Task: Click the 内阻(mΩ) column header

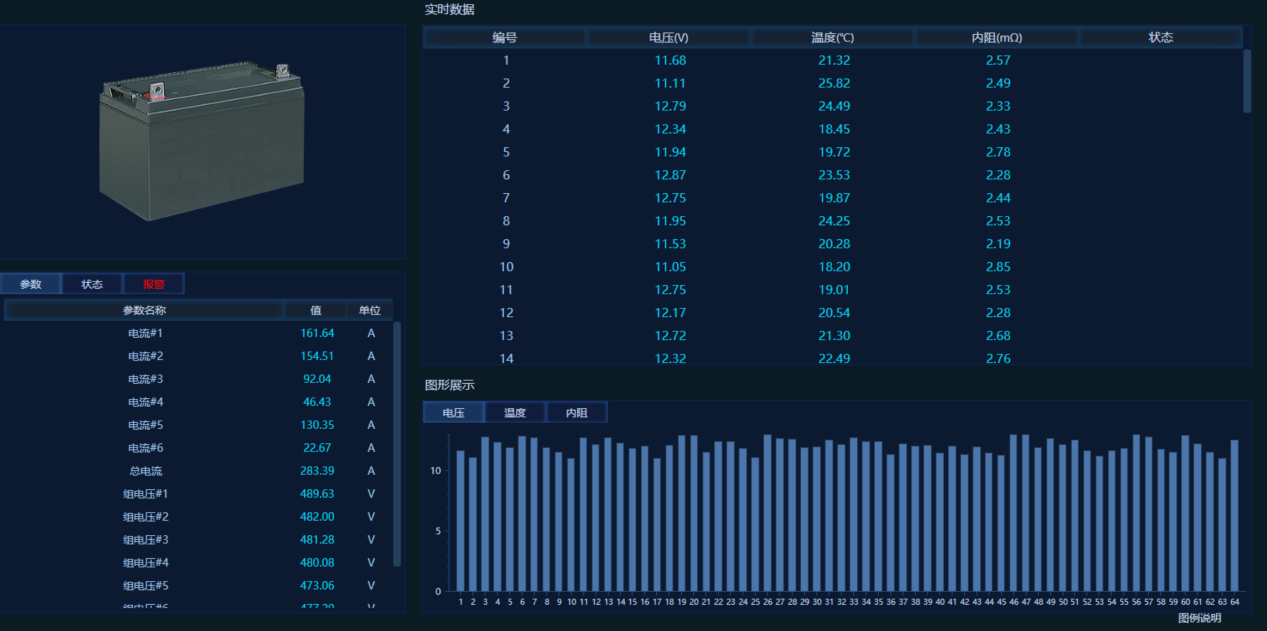Action: 996,38
